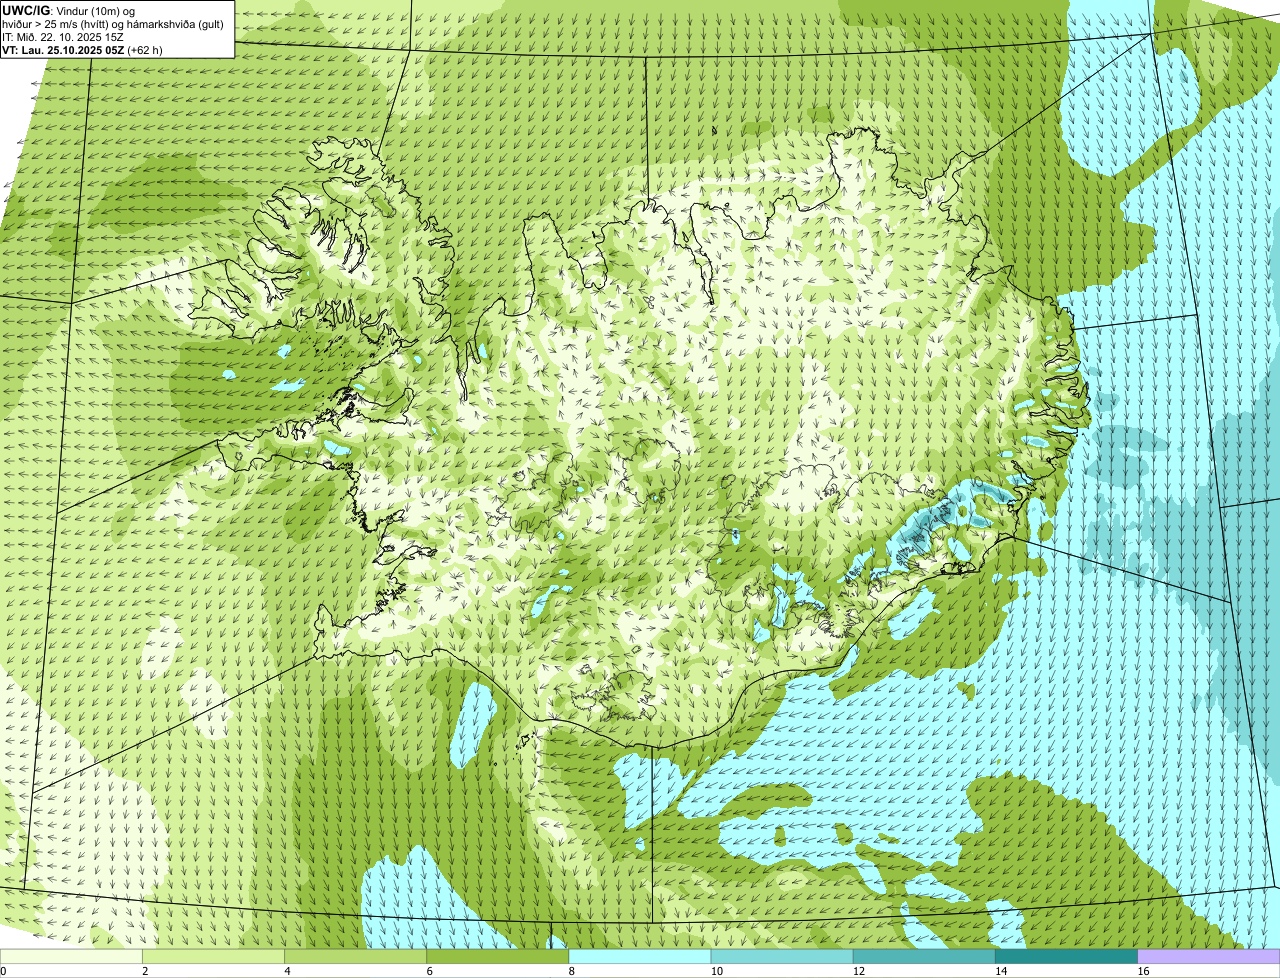The image size is (1280, 978).
Task: Click the legend scale label '4'
Action: [x=287, y=971]
